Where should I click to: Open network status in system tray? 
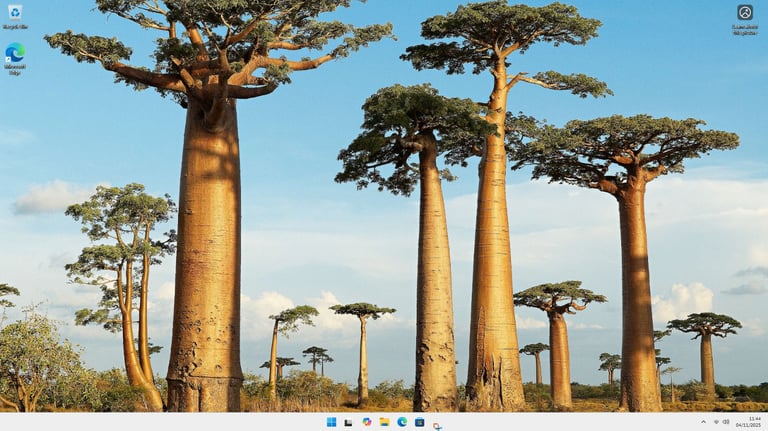717,422
